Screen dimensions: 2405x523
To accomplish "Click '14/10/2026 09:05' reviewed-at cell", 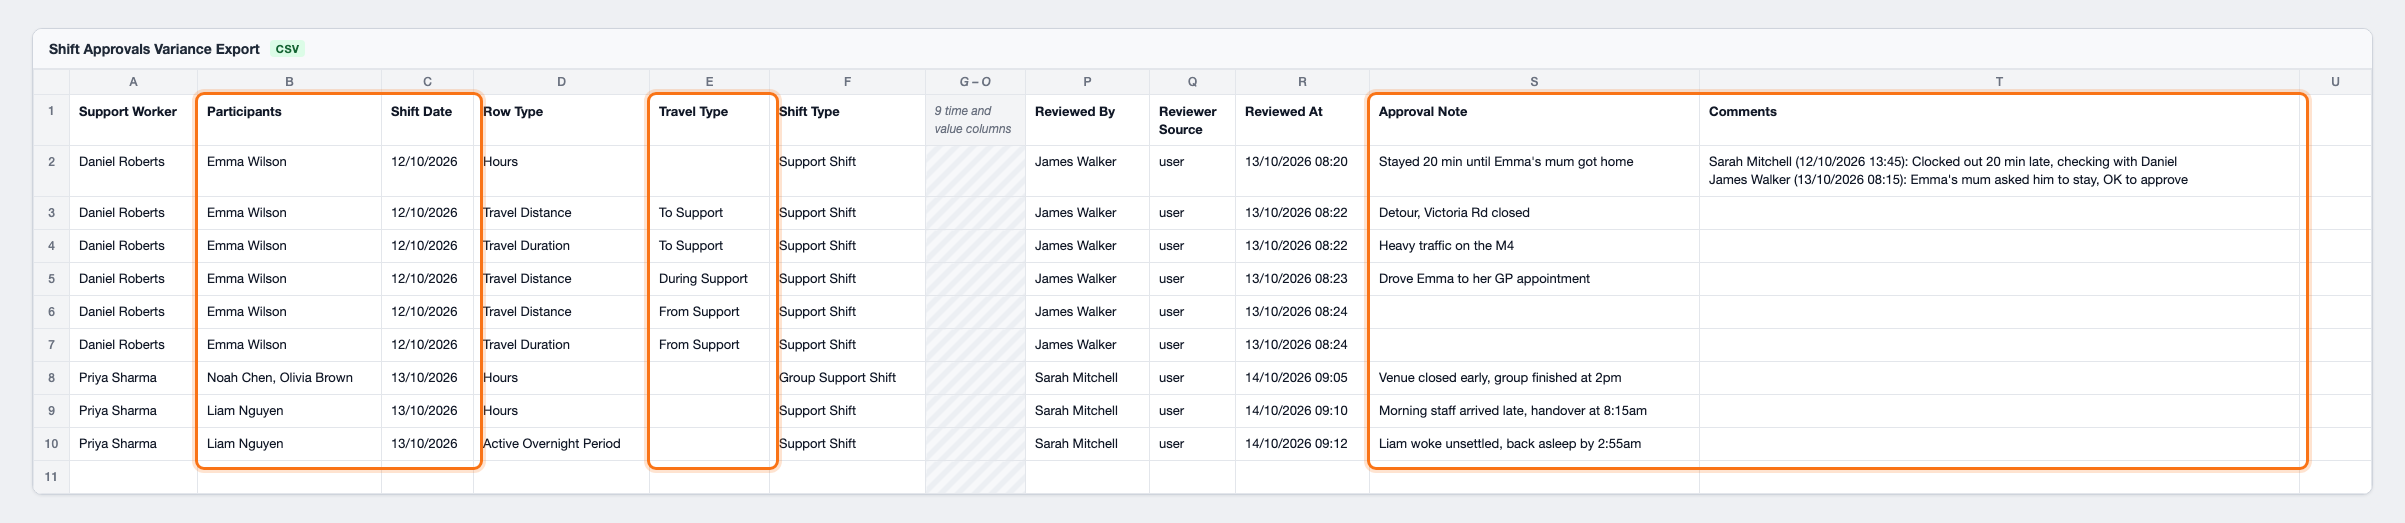I will (1302, 378).
